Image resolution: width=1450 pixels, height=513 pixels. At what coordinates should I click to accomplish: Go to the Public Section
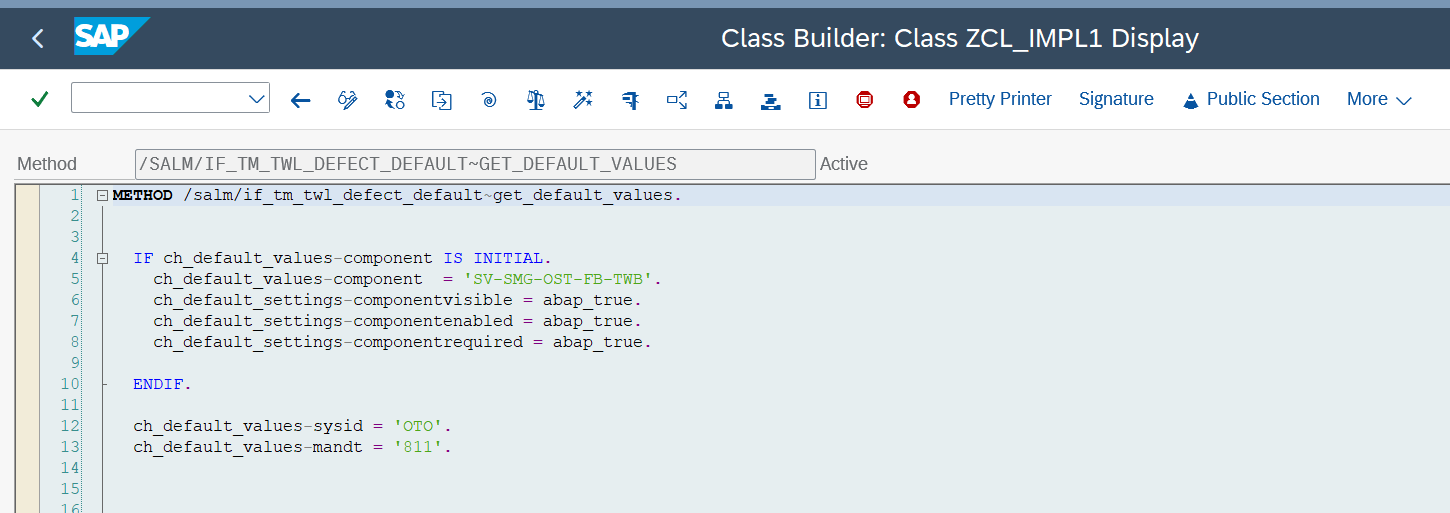point(1251,99)
